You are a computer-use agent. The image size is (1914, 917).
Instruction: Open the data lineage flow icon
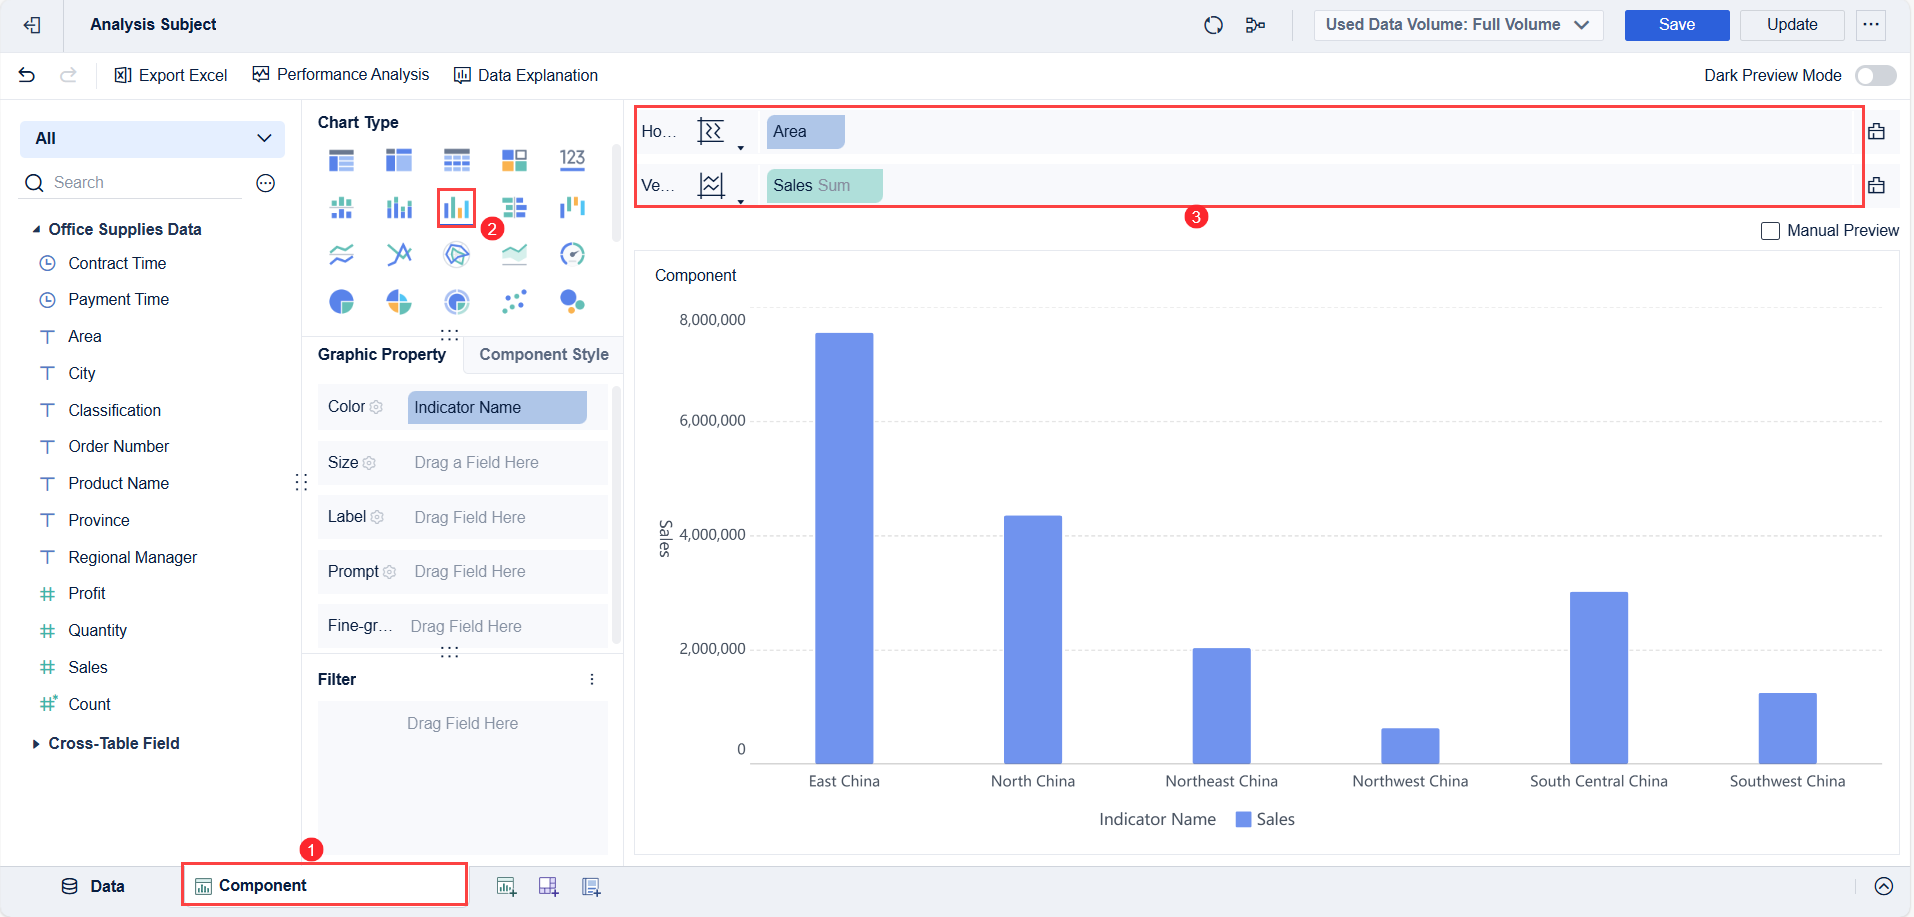point(1255,25)
